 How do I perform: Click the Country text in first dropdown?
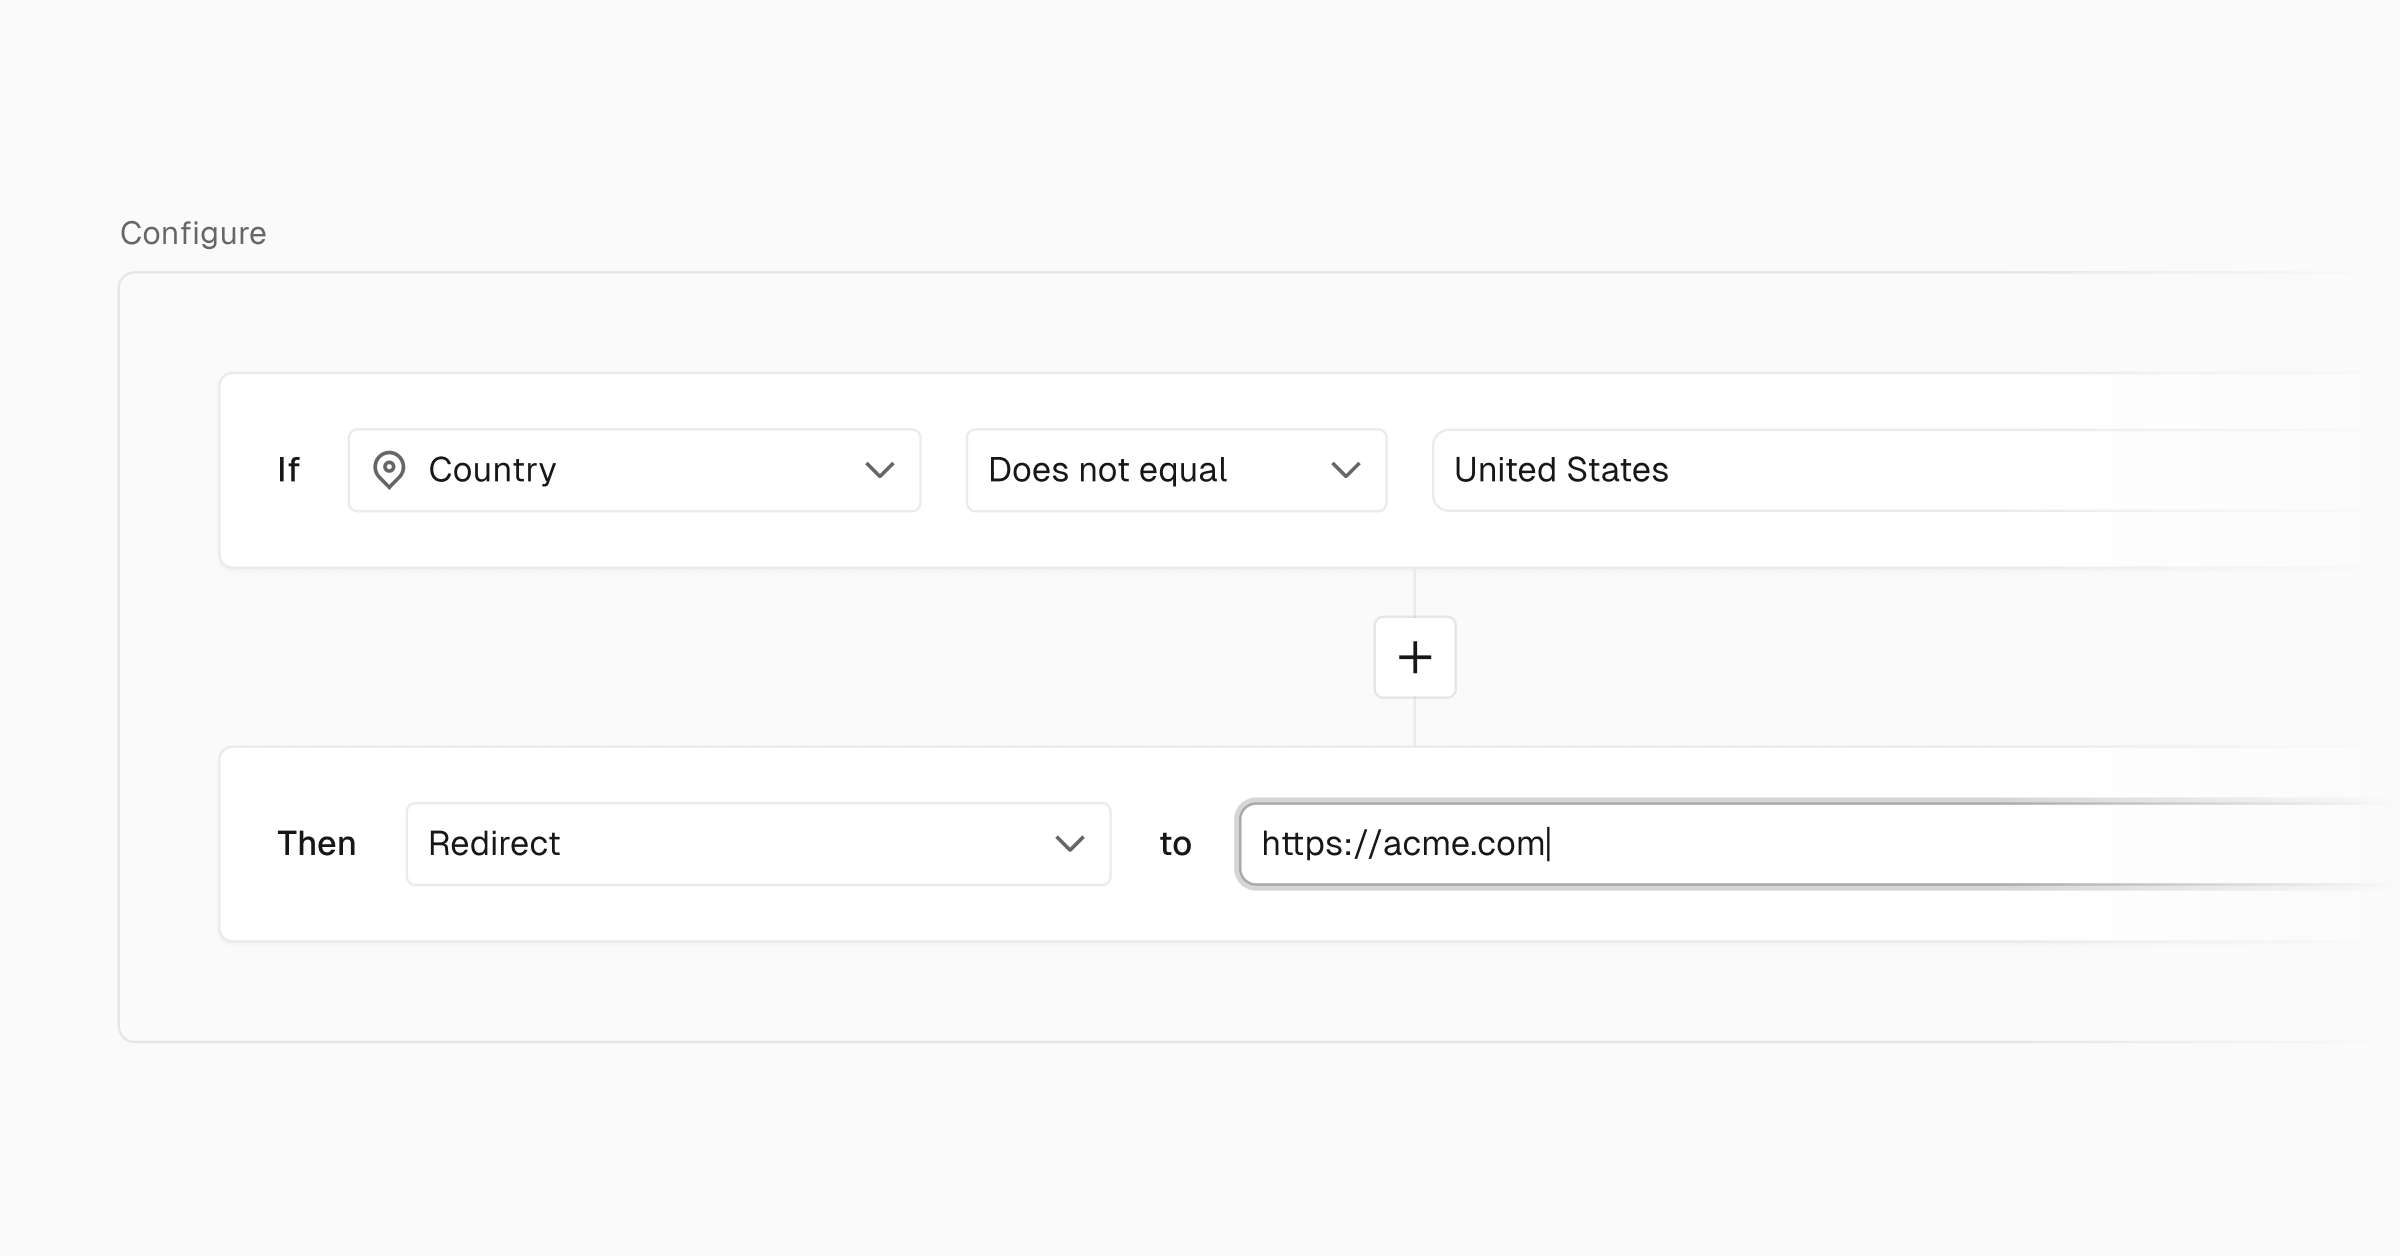492,470
